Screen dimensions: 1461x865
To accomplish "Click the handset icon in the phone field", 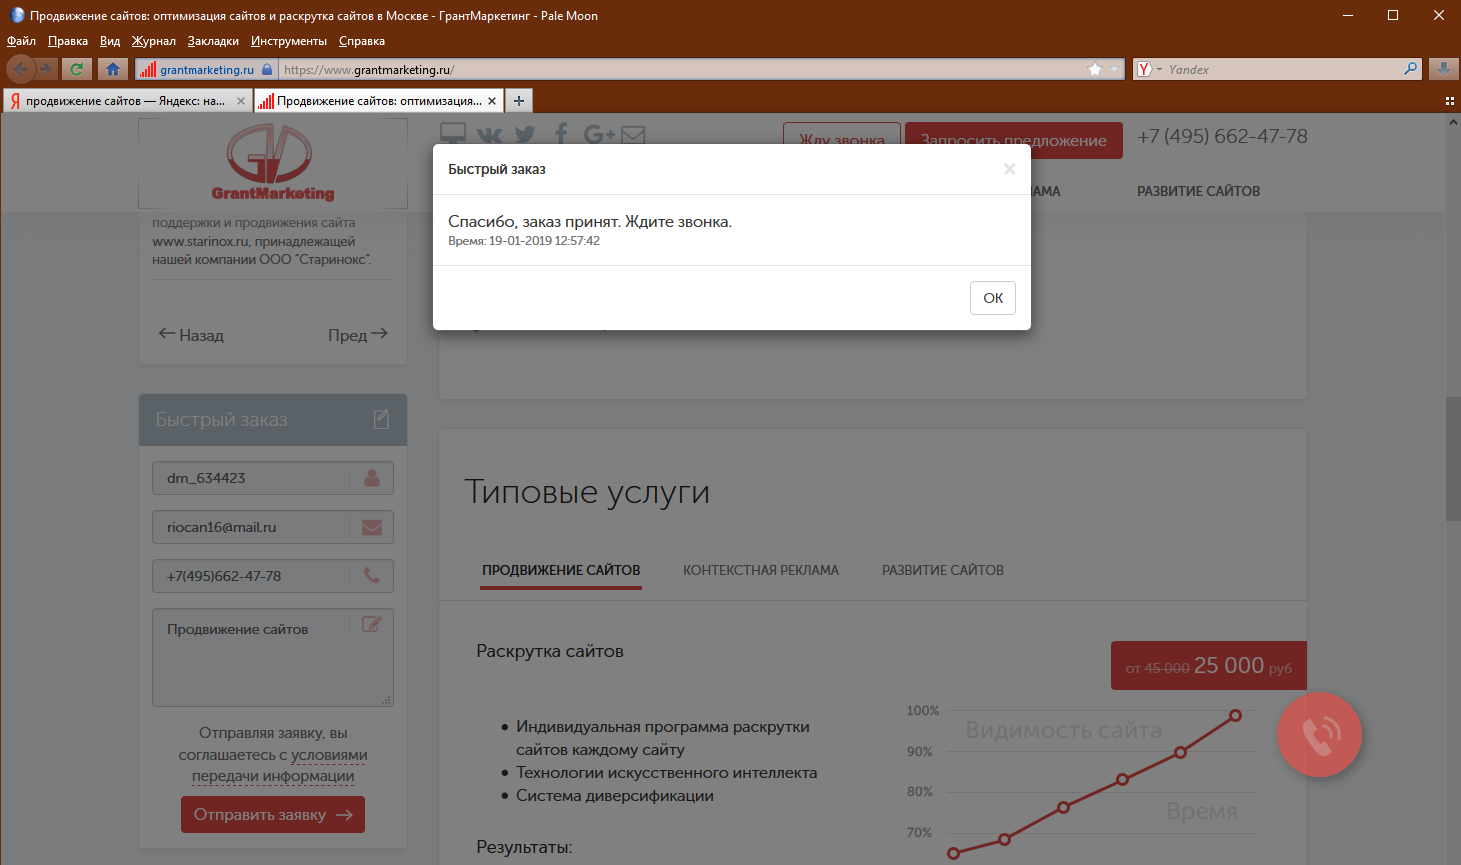I will coord(372,575).
